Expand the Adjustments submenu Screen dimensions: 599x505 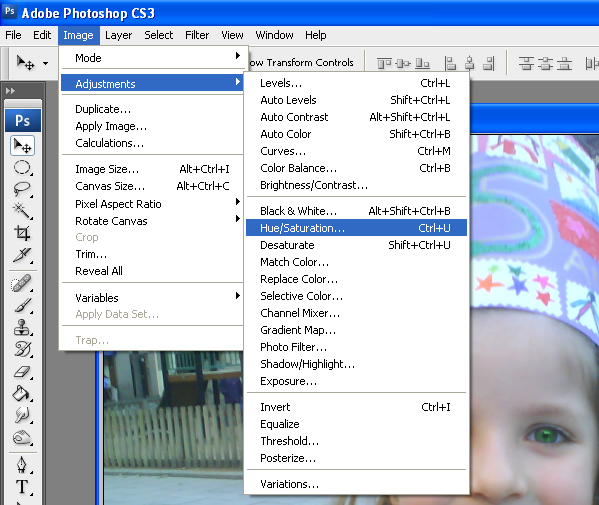point(152,83)
